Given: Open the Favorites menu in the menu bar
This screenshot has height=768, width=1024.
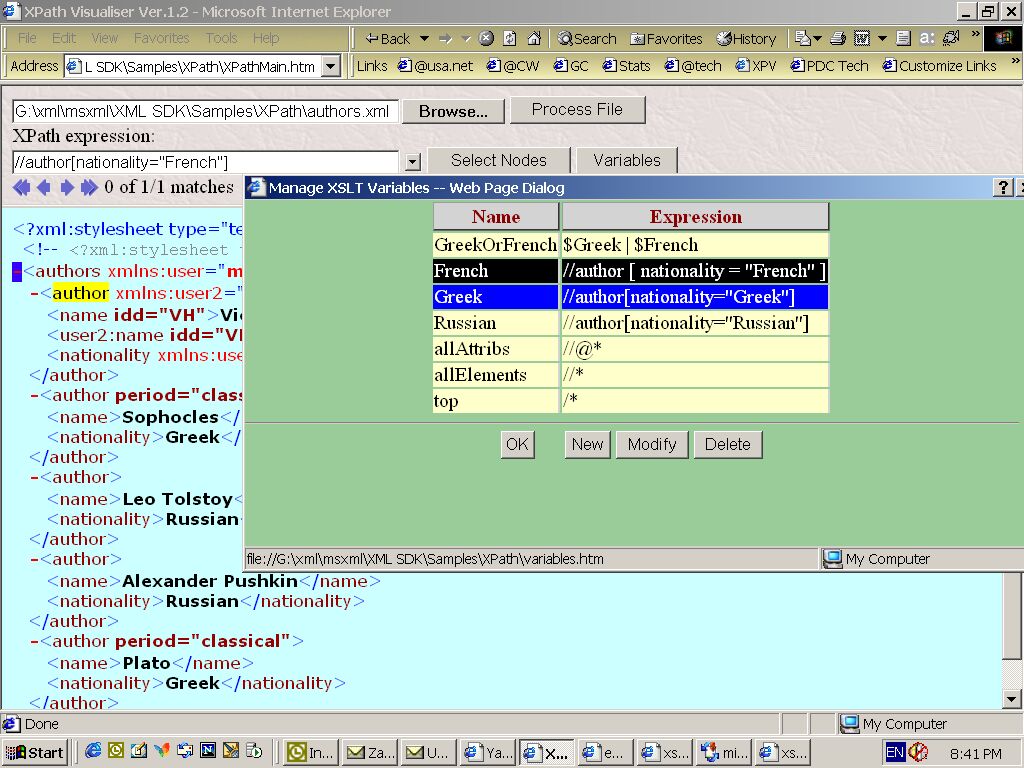Looking at the screenshot, I should coord(161,38).
